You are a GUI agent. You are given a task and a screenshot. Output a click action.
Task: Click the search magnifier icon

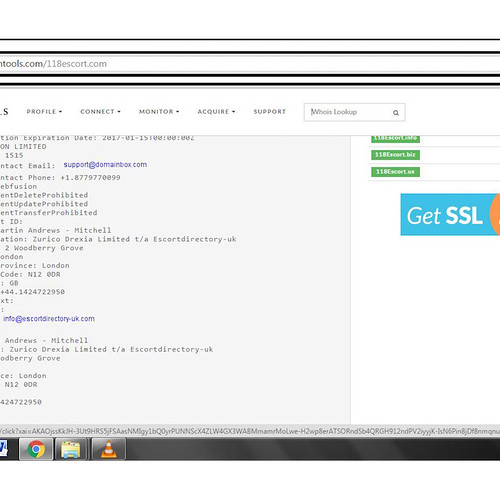point(396,113)
